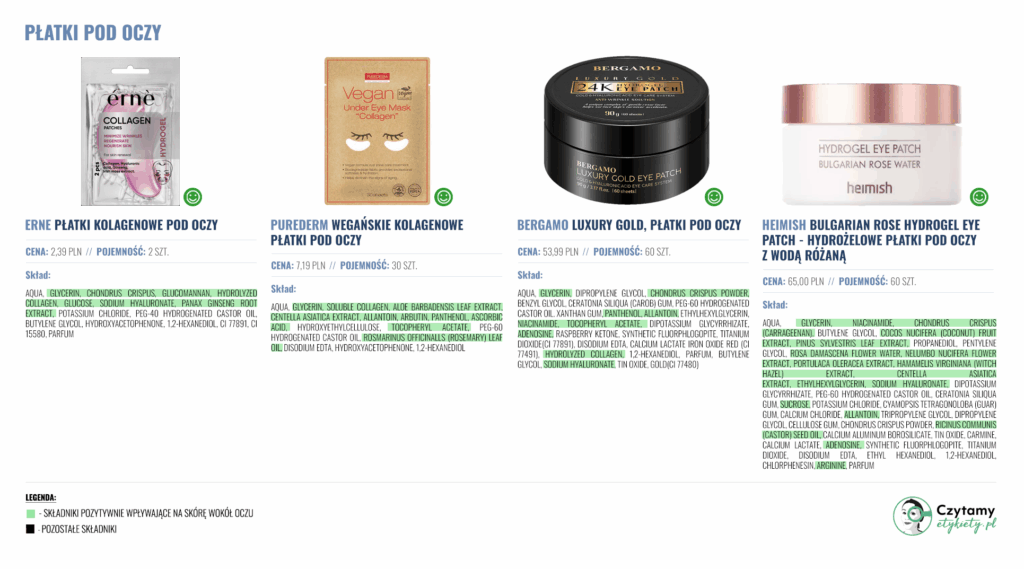Screen dimensions: 1024x569
Task: Click the green smiley icon on Purederm product
Action: 443,197
